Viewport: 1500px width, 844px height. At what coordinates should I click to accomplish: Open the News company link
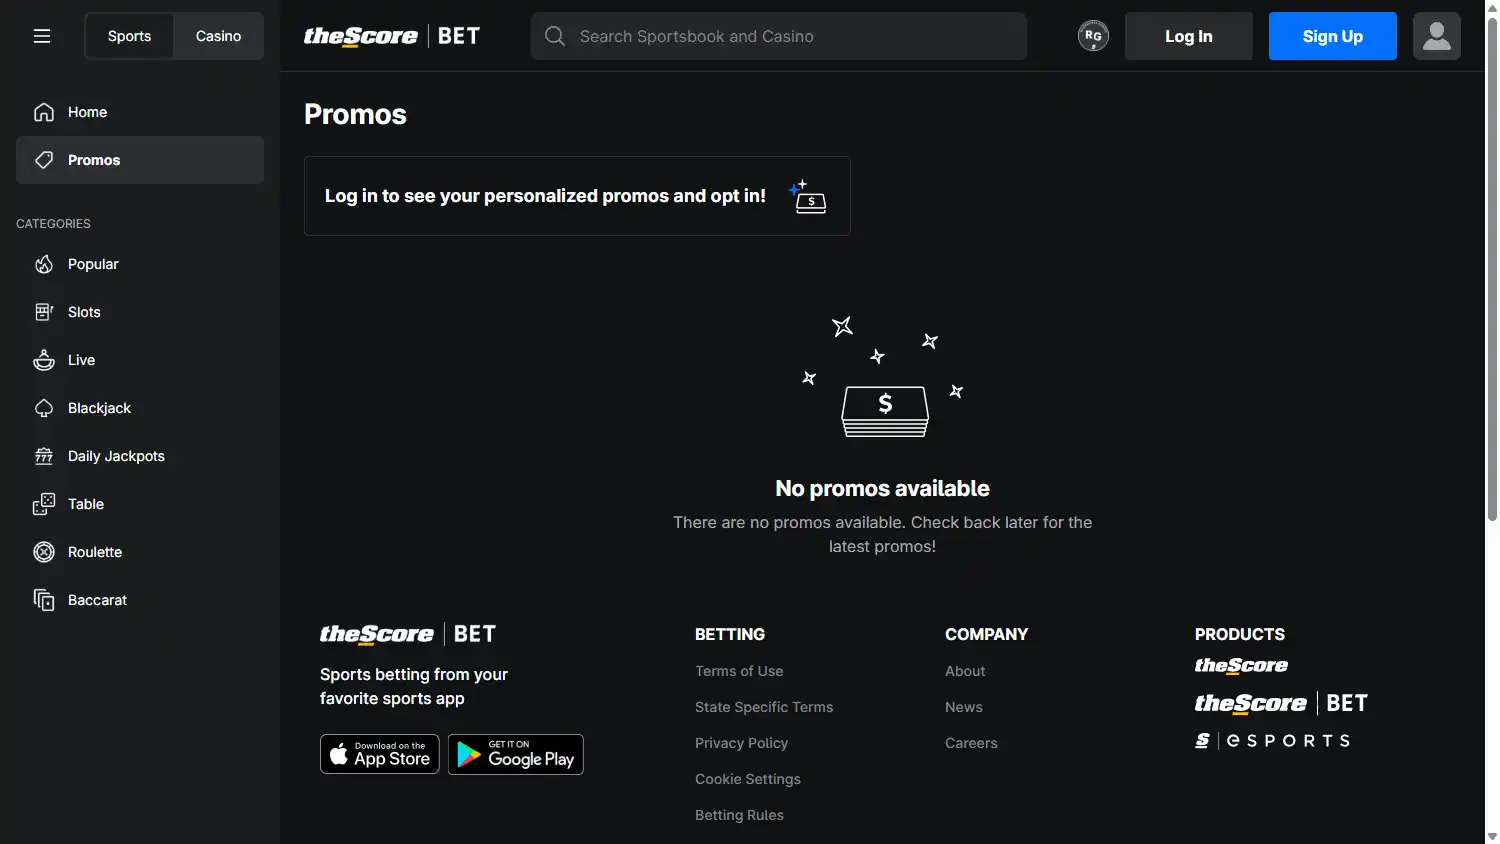click(x=964, y=707)
